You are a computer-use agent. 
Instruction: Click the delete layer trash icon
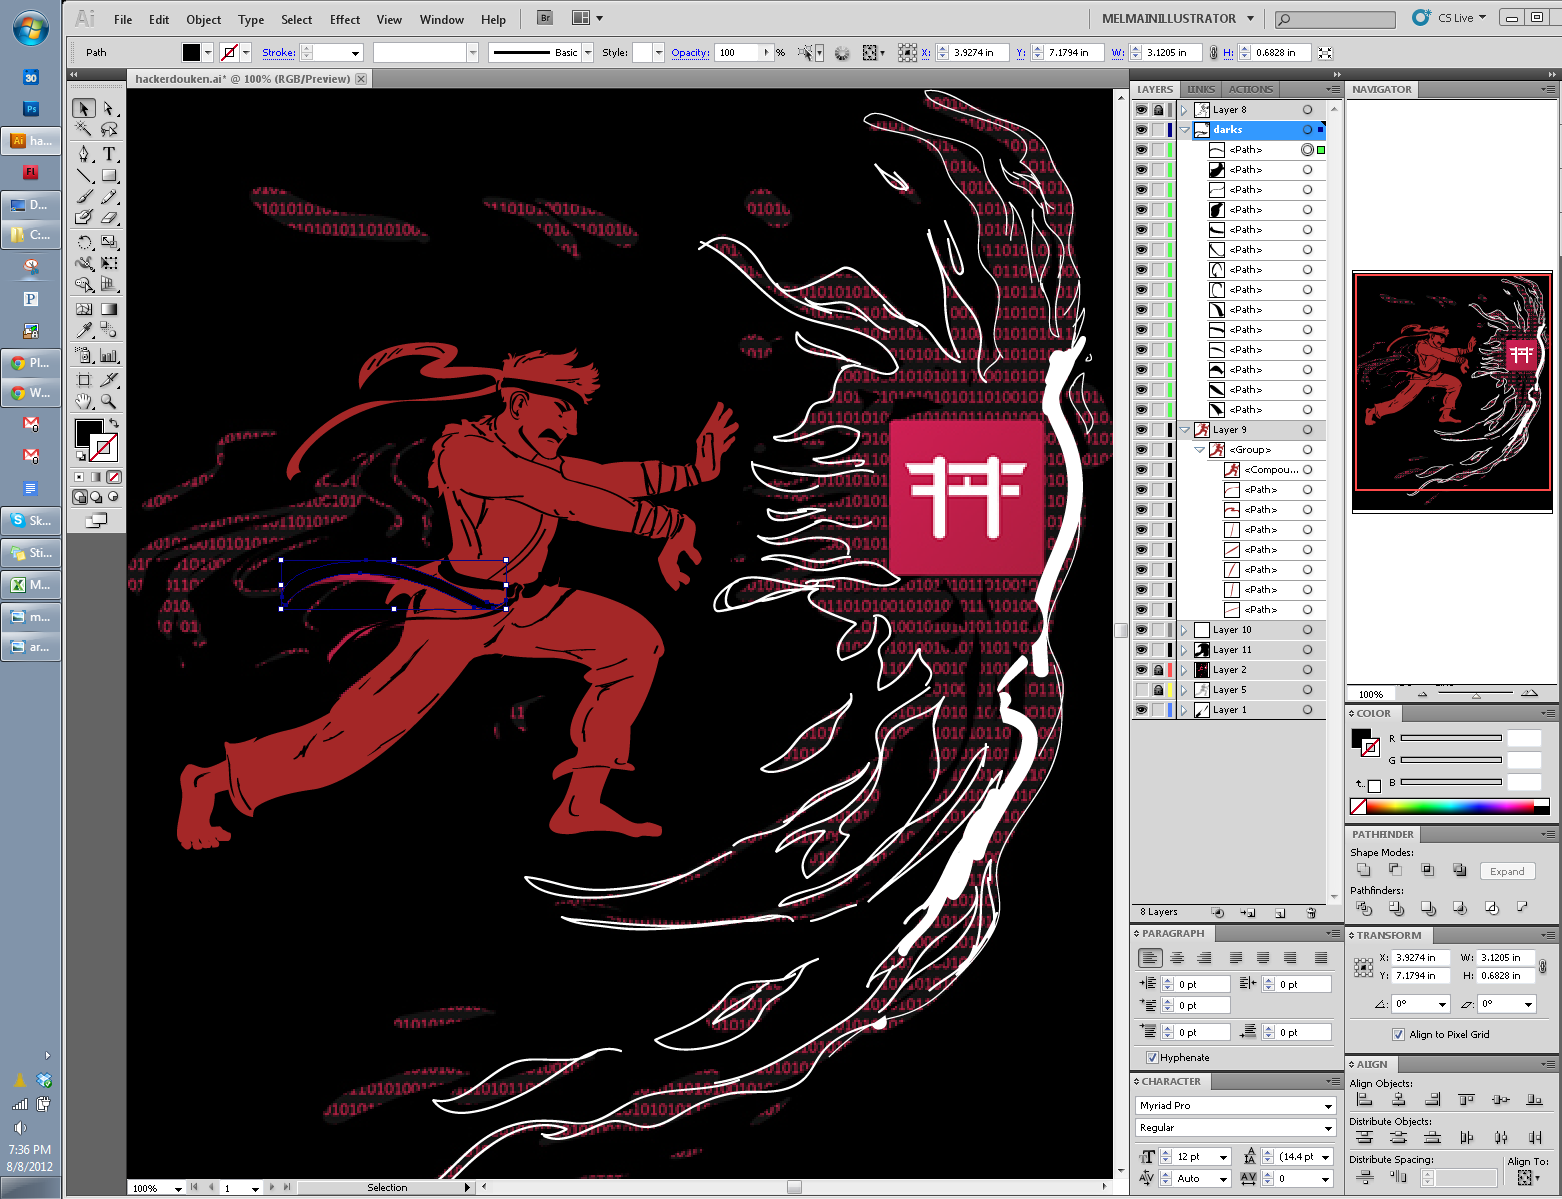click(x=1311, y=912)
